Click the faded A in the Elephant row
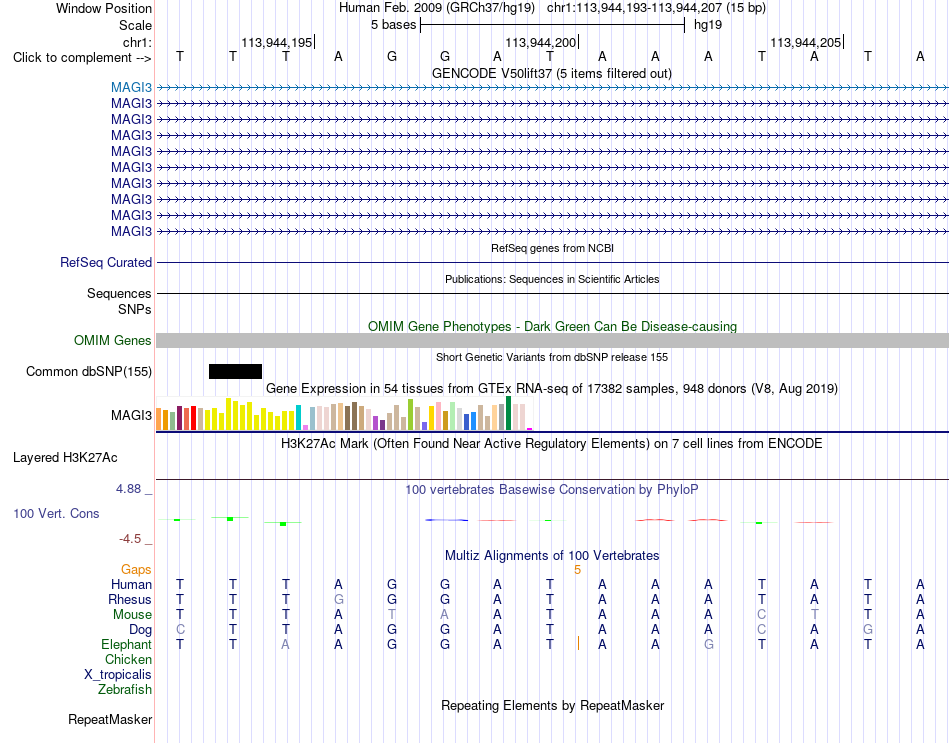This screenshot has height=743, width=950. (x=285, y=644)
